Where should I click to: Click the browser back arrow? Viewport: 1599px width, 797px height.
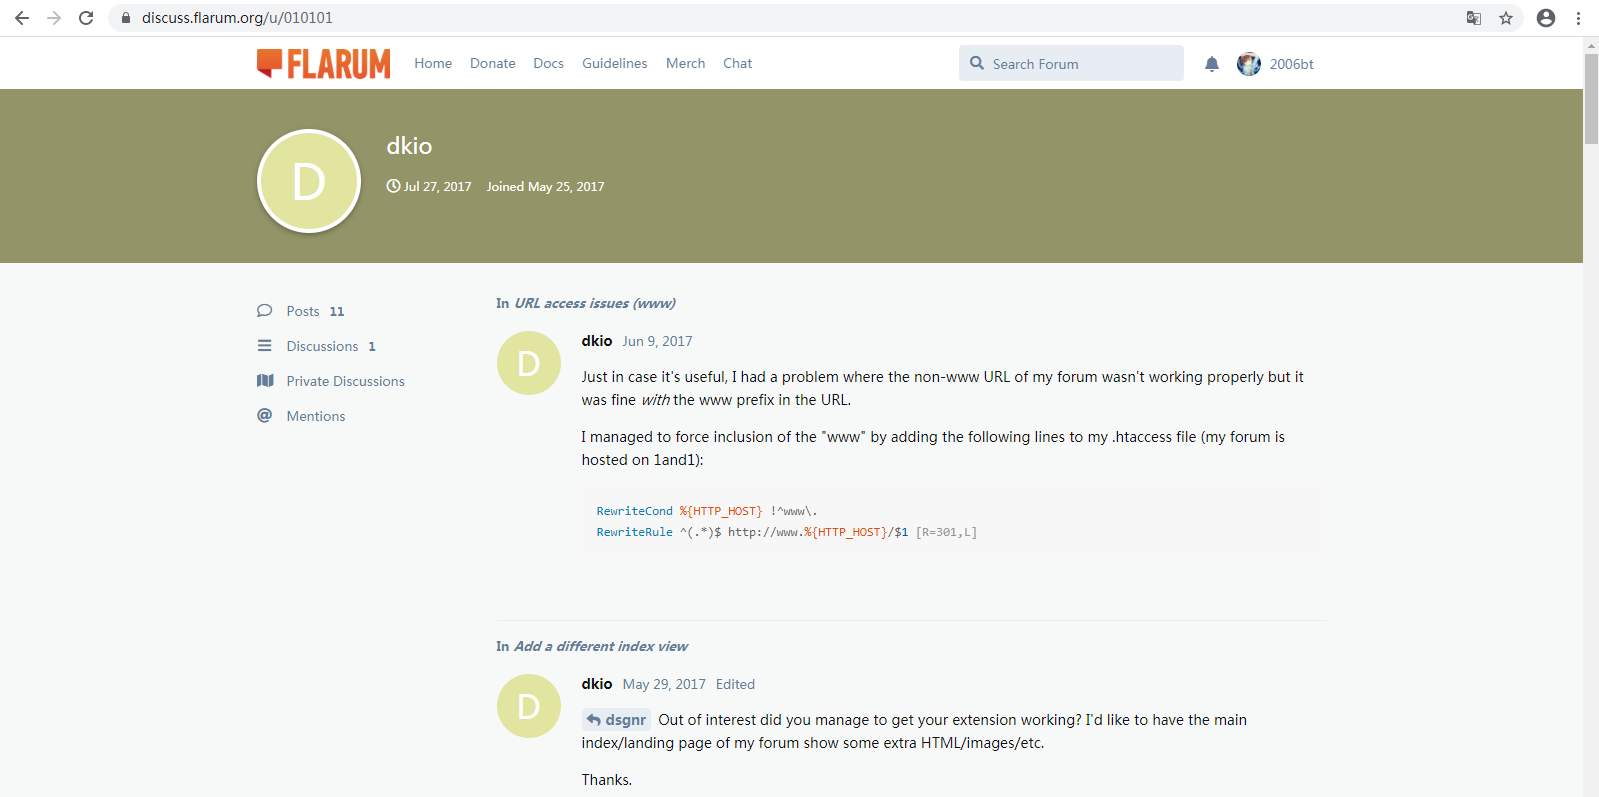point(22,18)
